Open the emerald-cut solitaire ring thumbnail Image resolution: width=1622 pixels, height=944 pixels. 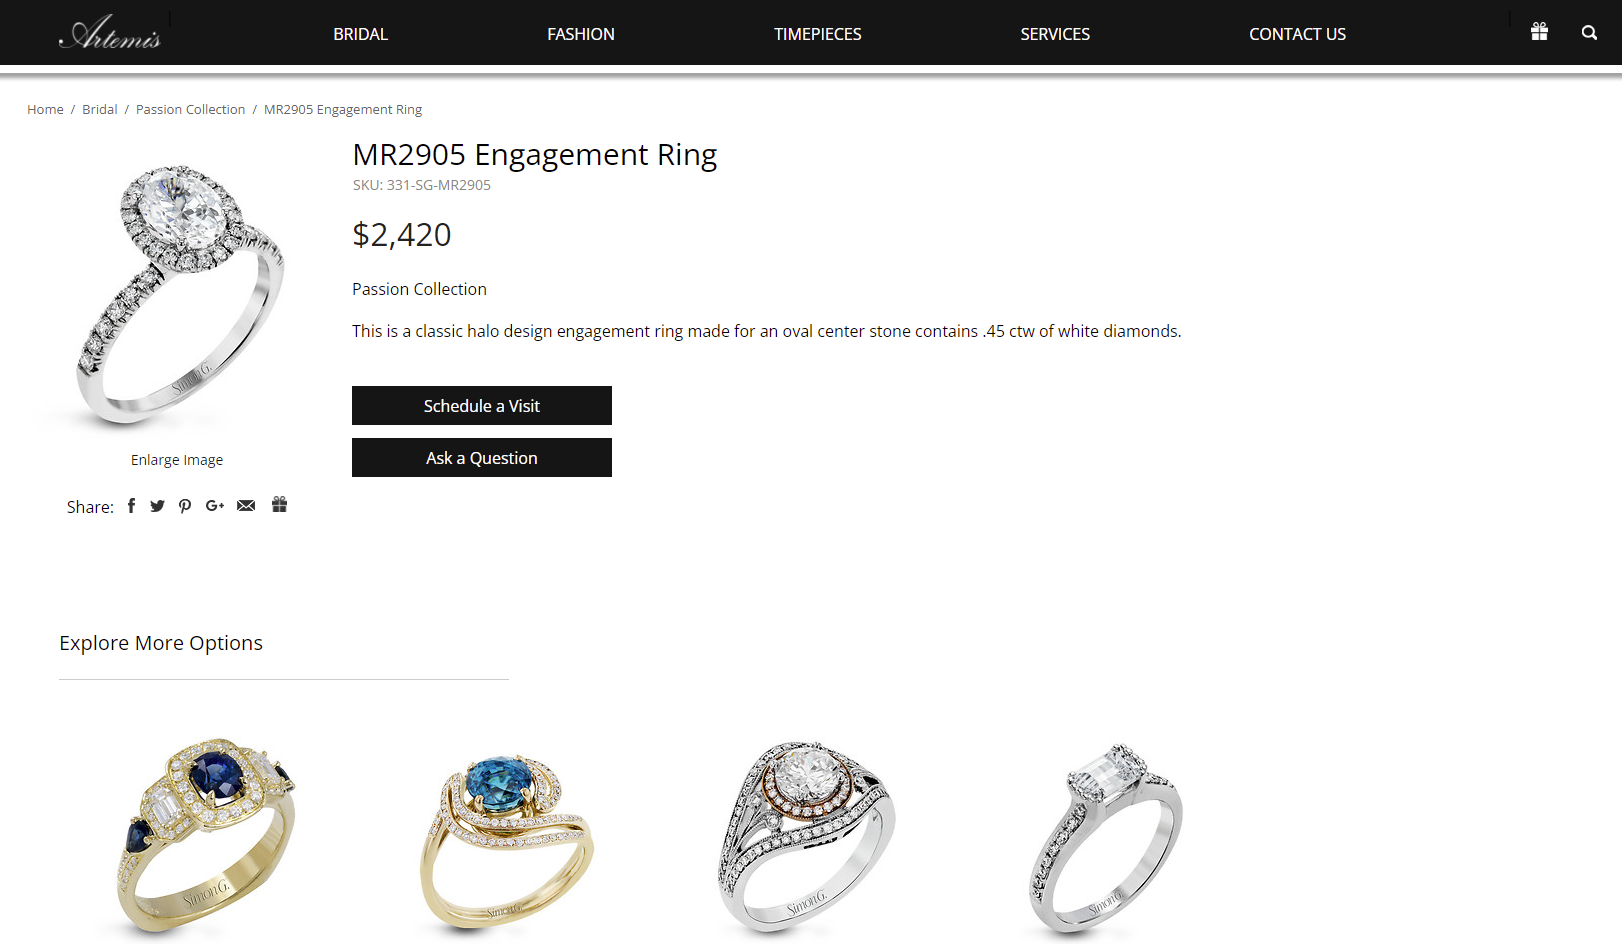click(x=1105, y=838)
